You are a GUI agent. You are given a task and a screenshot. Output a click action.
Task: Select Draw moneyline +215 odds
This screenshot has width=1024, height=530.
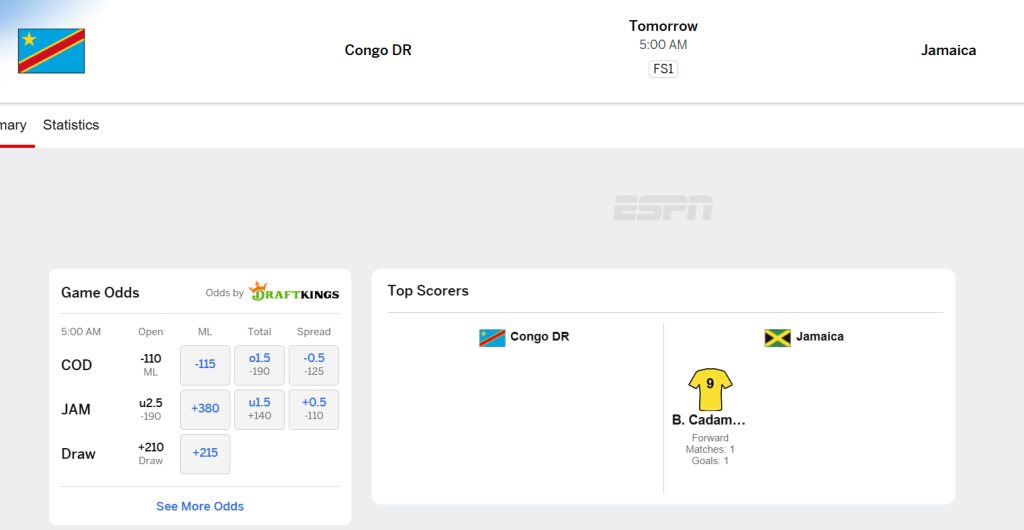pyautogui.click(x=205, y=453)
